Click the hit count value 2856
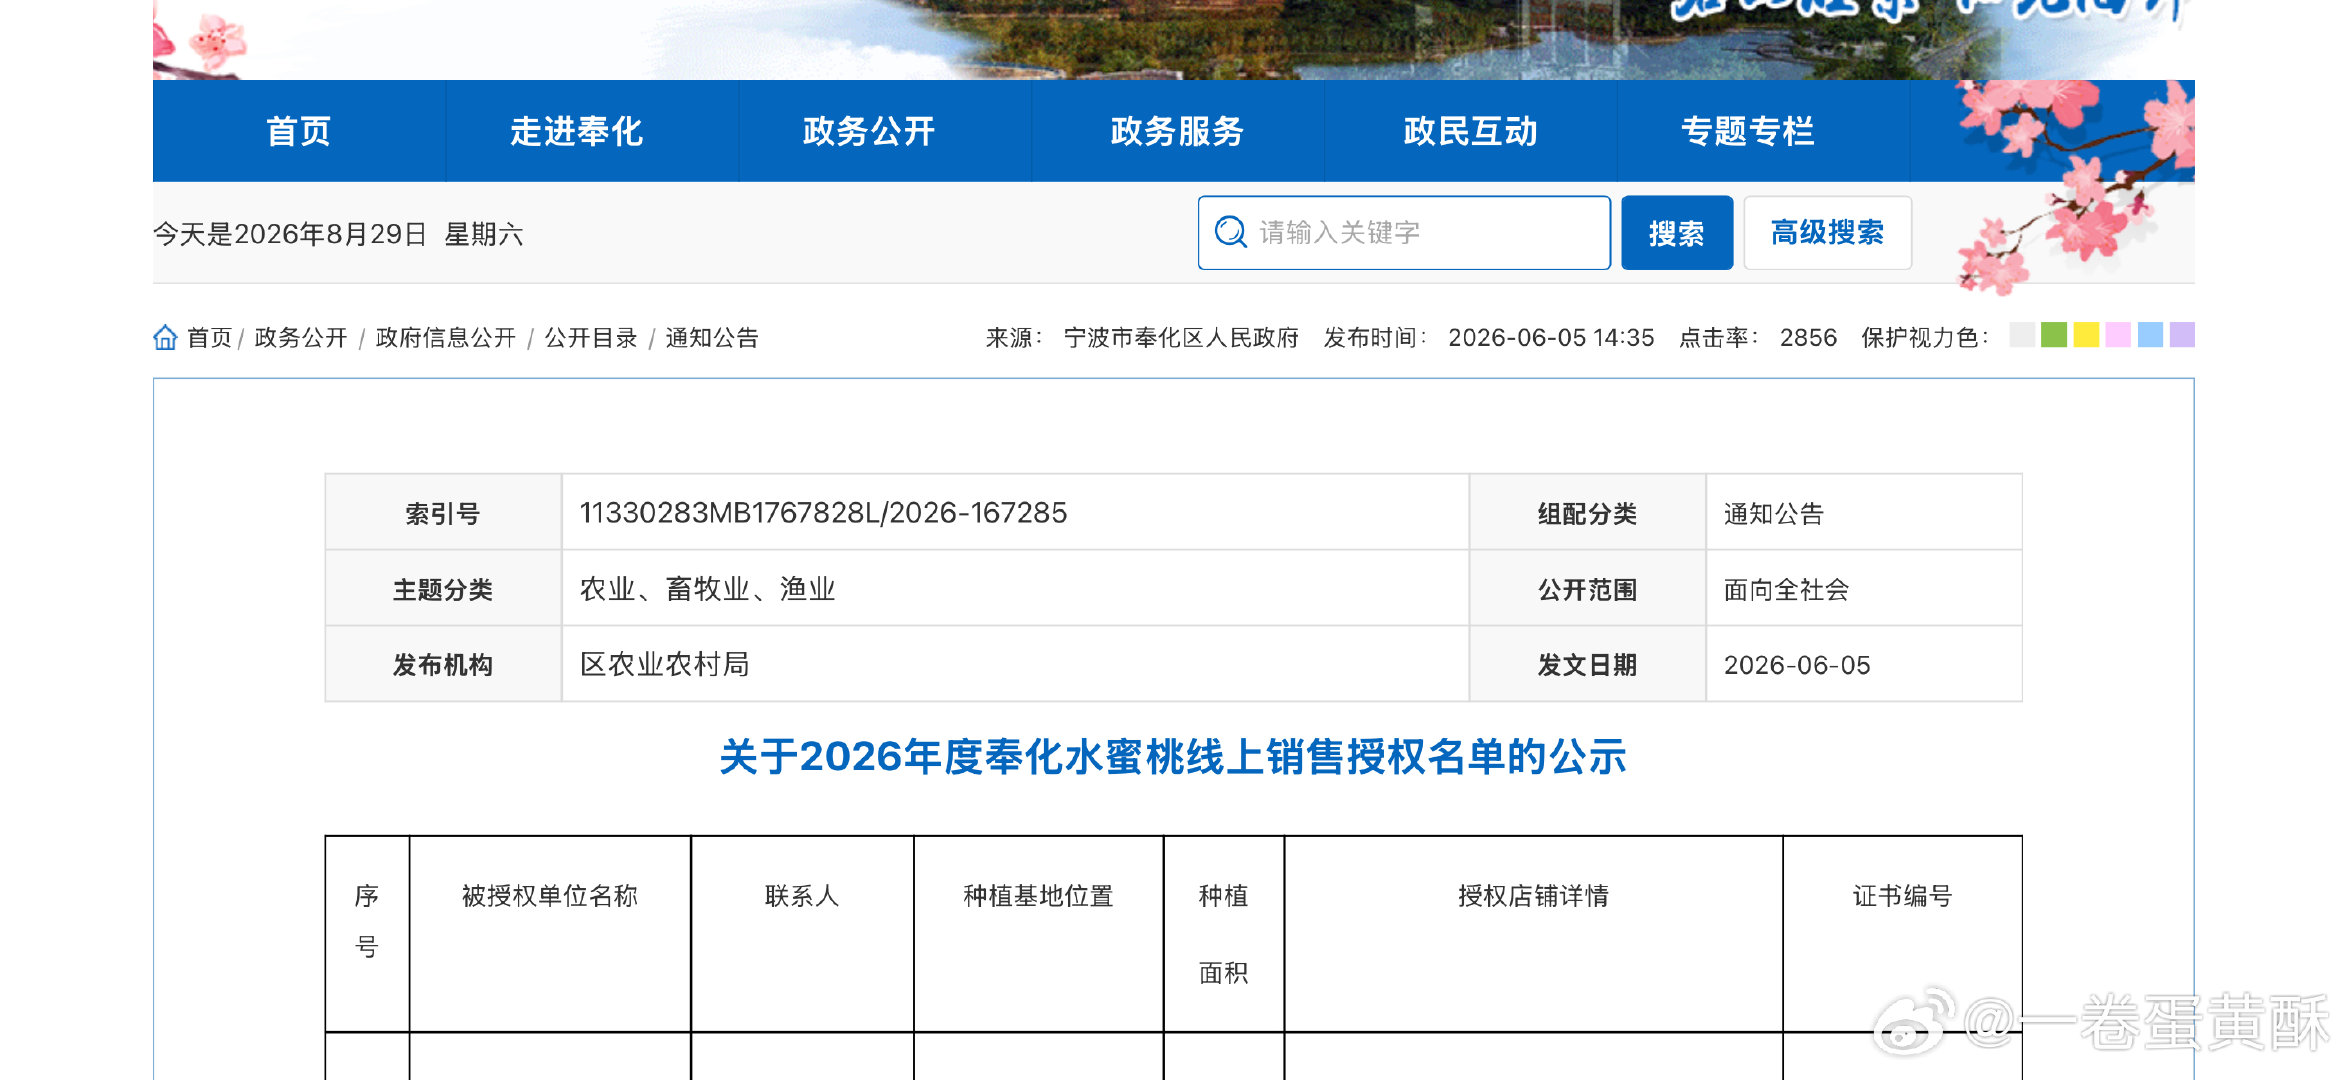This screenshot has width=2347, height=1080. [1808, 338]
